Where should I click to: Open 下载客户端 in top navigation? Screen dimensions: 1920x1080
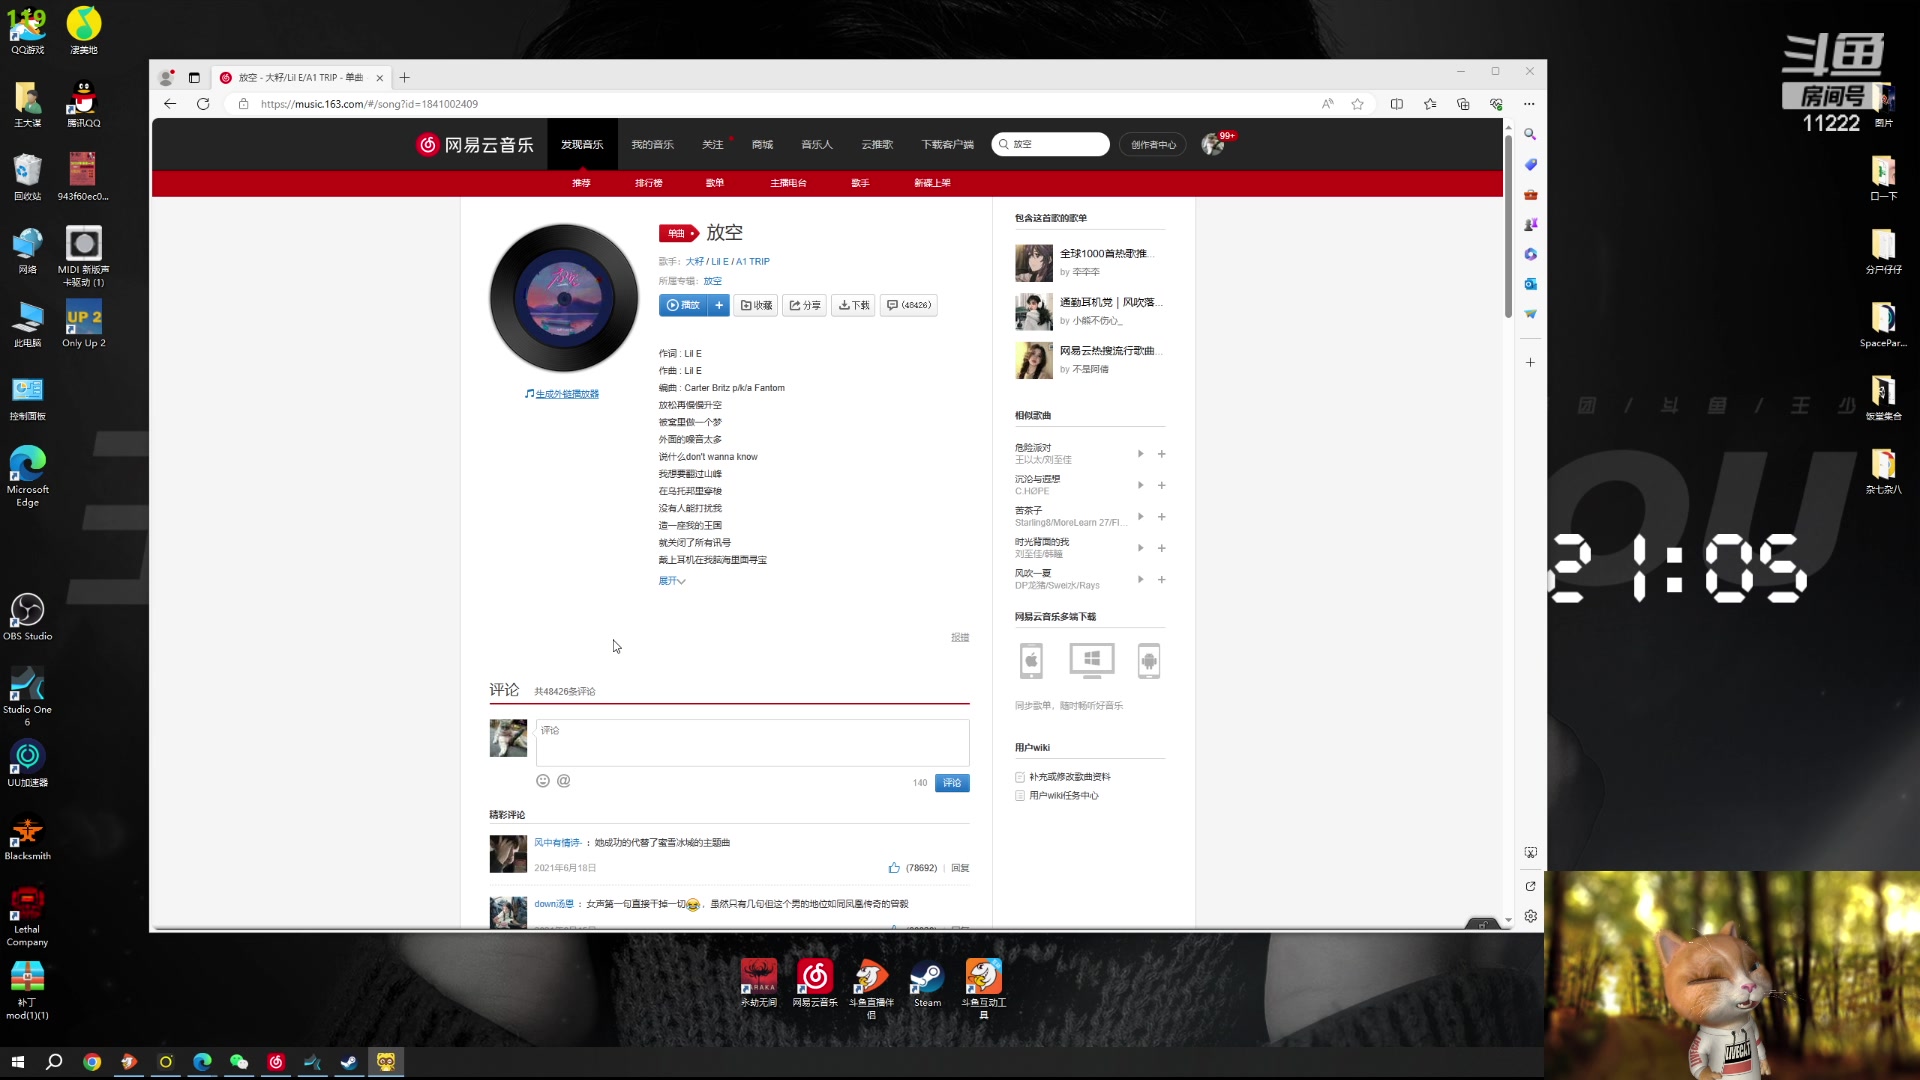[x=947, y=145]
